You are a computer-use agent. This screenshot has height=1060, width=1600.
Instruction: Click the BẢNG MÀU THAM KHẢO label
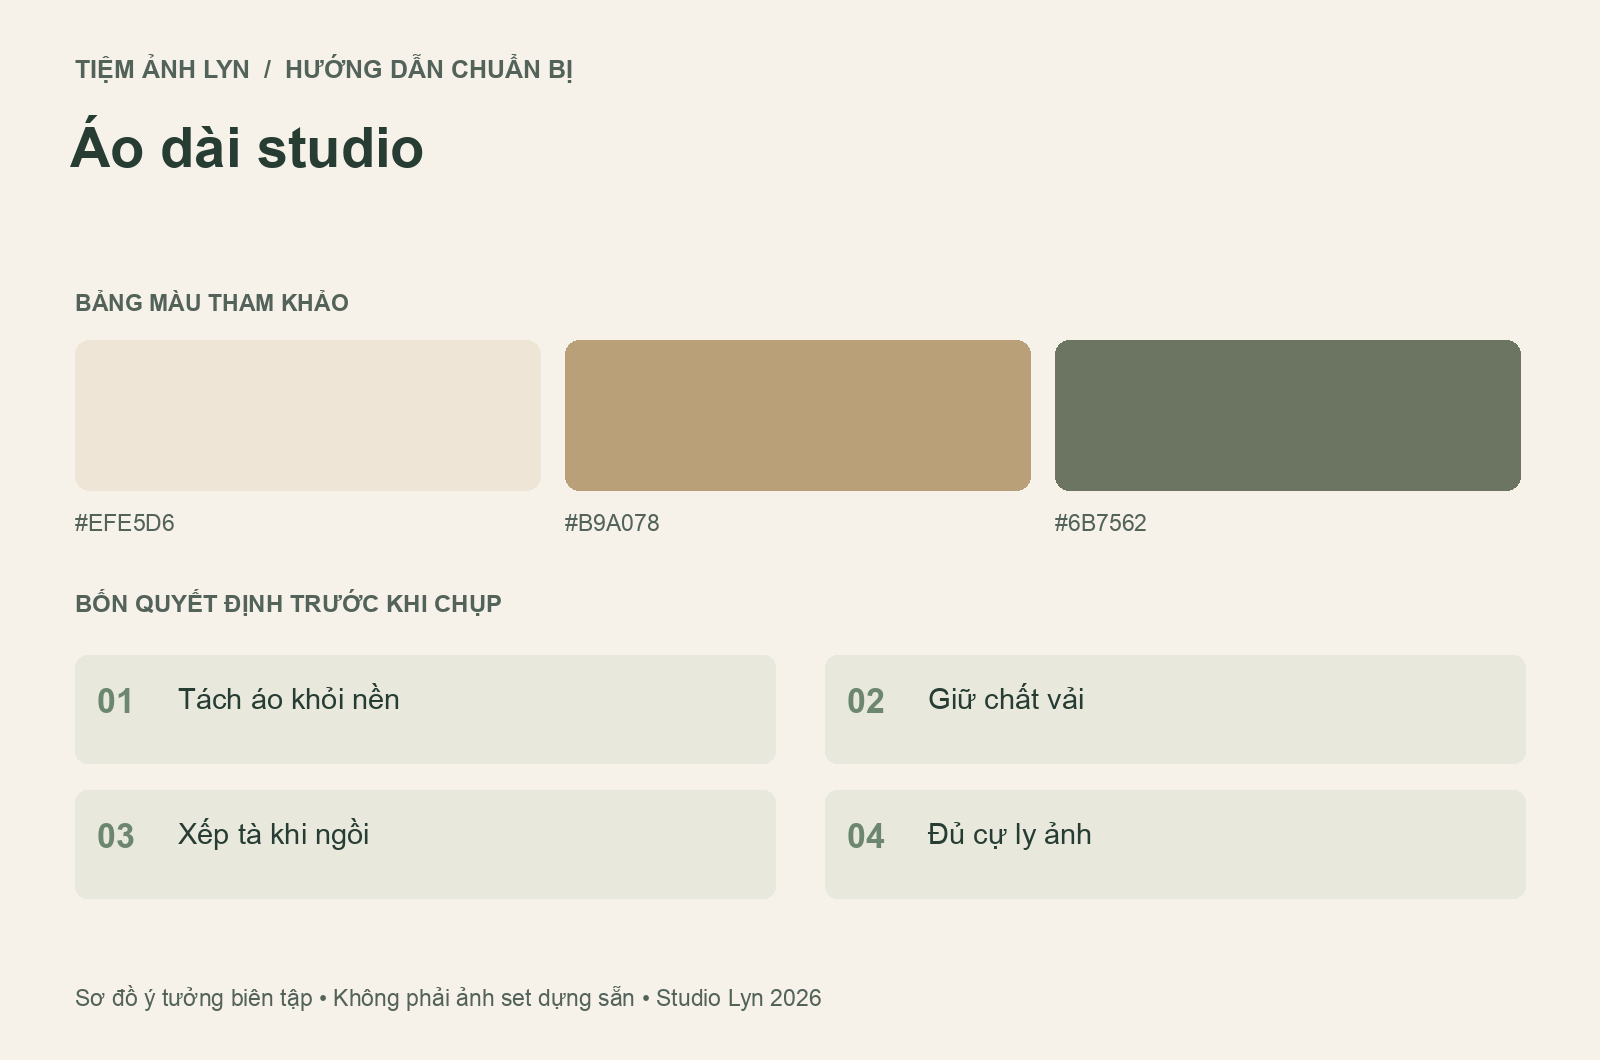coord(212,302)
